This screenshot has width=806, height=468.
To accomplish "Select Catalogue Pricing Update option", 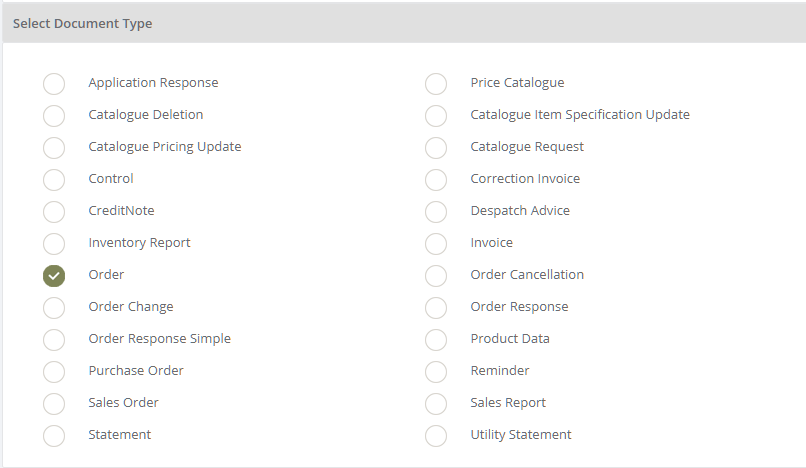I will coord(54,148).
